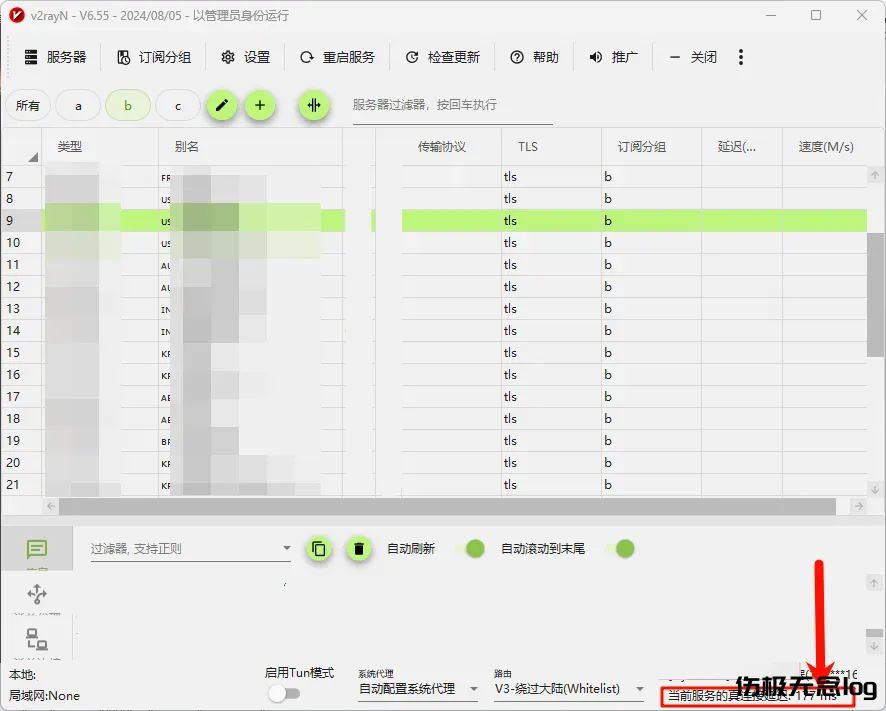Click horizontal scrollbar right arrow
Screen dimensions: 886x711
(859, 506)
